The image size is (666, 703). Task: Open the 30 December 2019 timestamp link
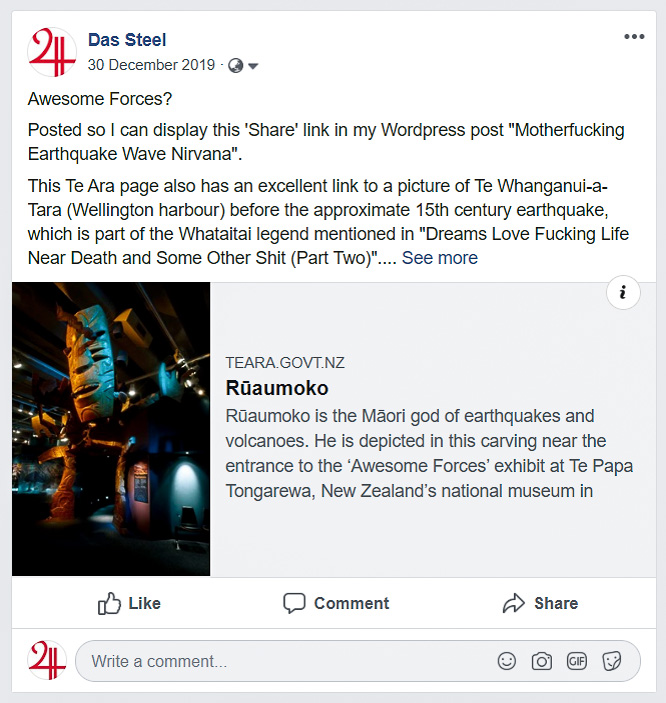(x=151, y=65)
